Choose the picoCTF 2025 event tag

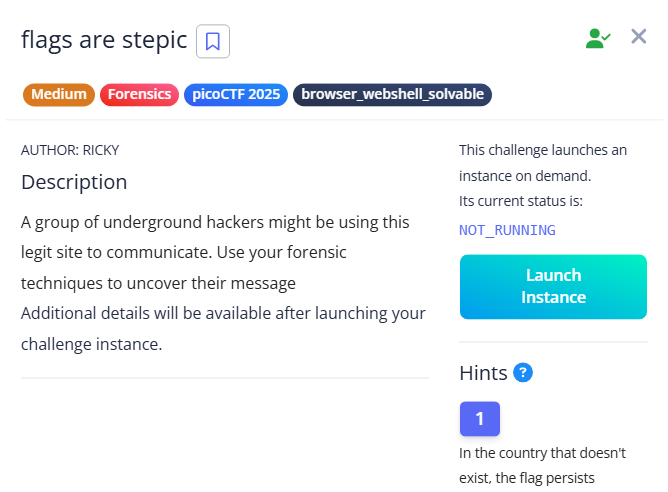236,95
